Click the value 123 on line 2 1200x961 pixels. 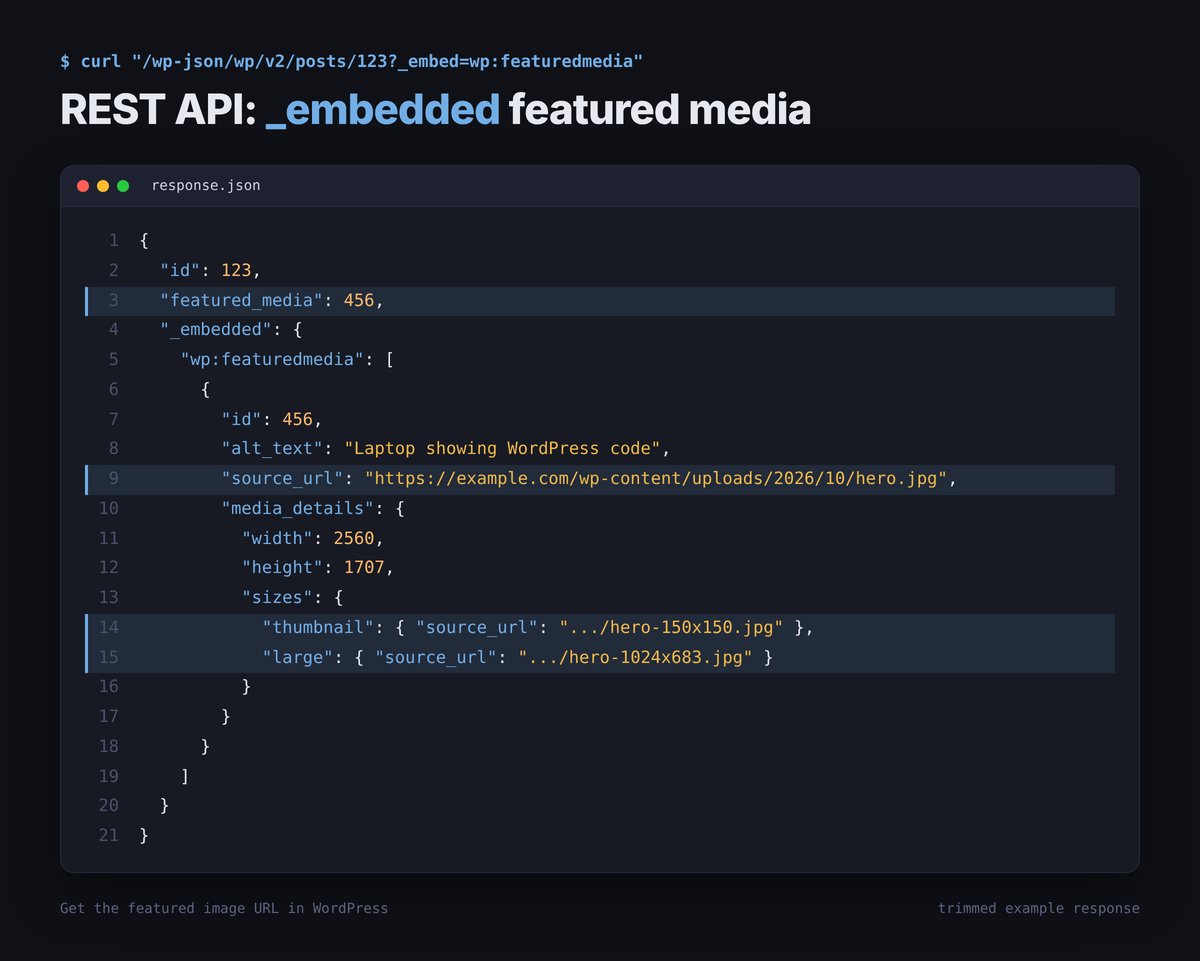pos(237,271)
